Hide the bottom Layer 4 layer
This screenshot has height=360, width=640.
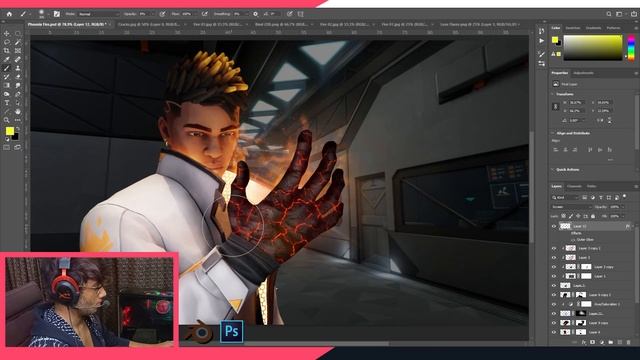point(554,332)
